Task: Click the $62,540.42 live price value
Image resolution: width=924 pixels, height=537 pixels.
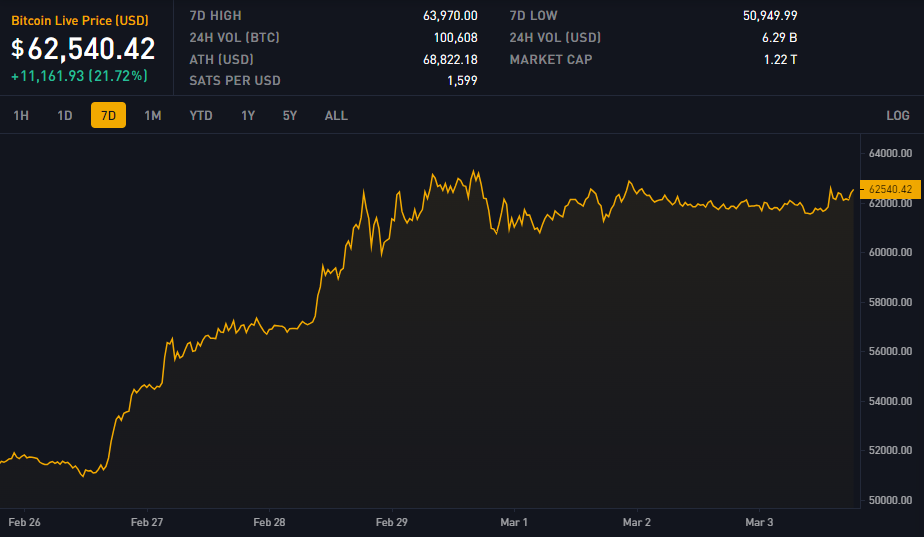Action: coord(83,49)
